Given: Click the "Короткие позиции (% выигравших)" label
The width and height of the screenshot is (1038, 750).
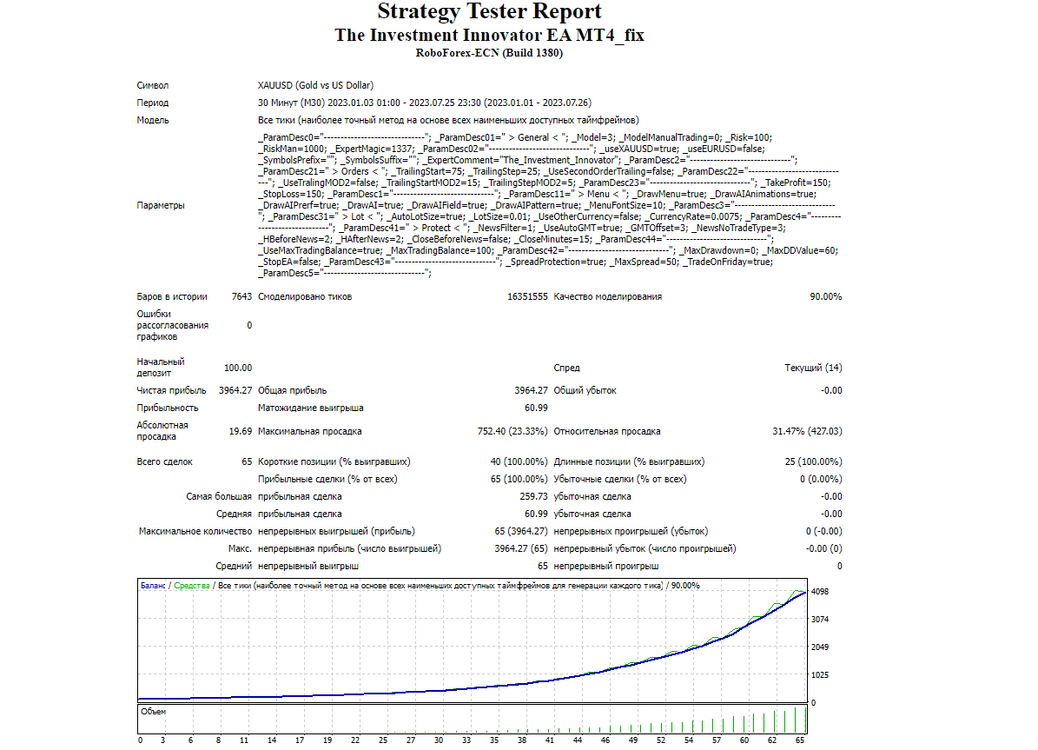Looking at the screenshot, I should click(334, 461).
